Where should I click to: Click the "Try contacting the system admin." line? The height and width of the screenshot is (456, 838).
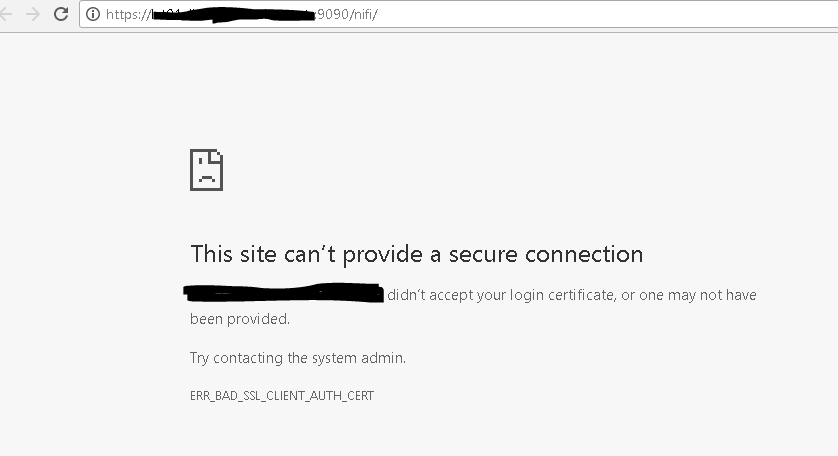[x=297, y=357]
